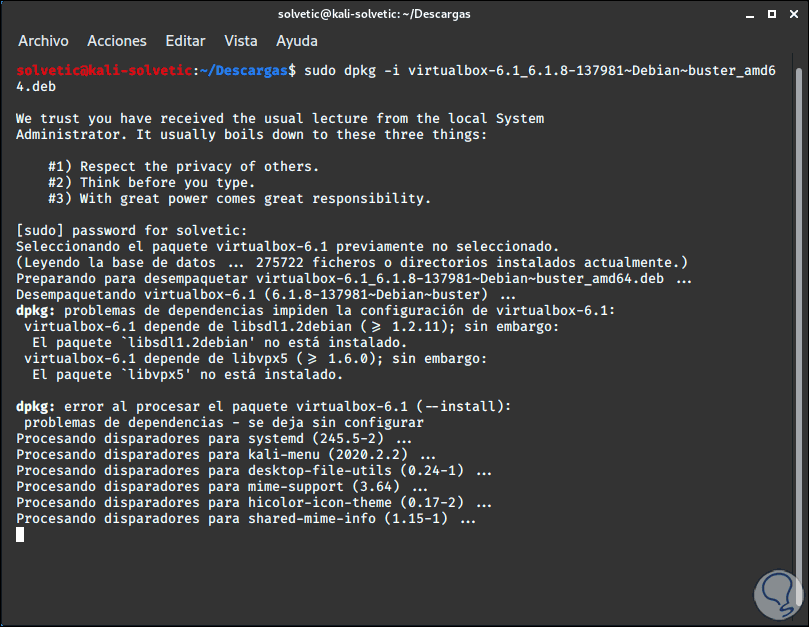Open the Archivo menu
Screen dimensions: 809x627
click(43, 41)
